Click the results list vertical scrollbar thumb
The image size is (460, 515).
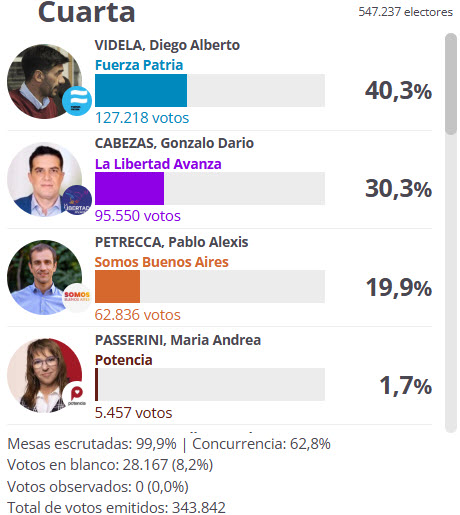click(451, 84)
